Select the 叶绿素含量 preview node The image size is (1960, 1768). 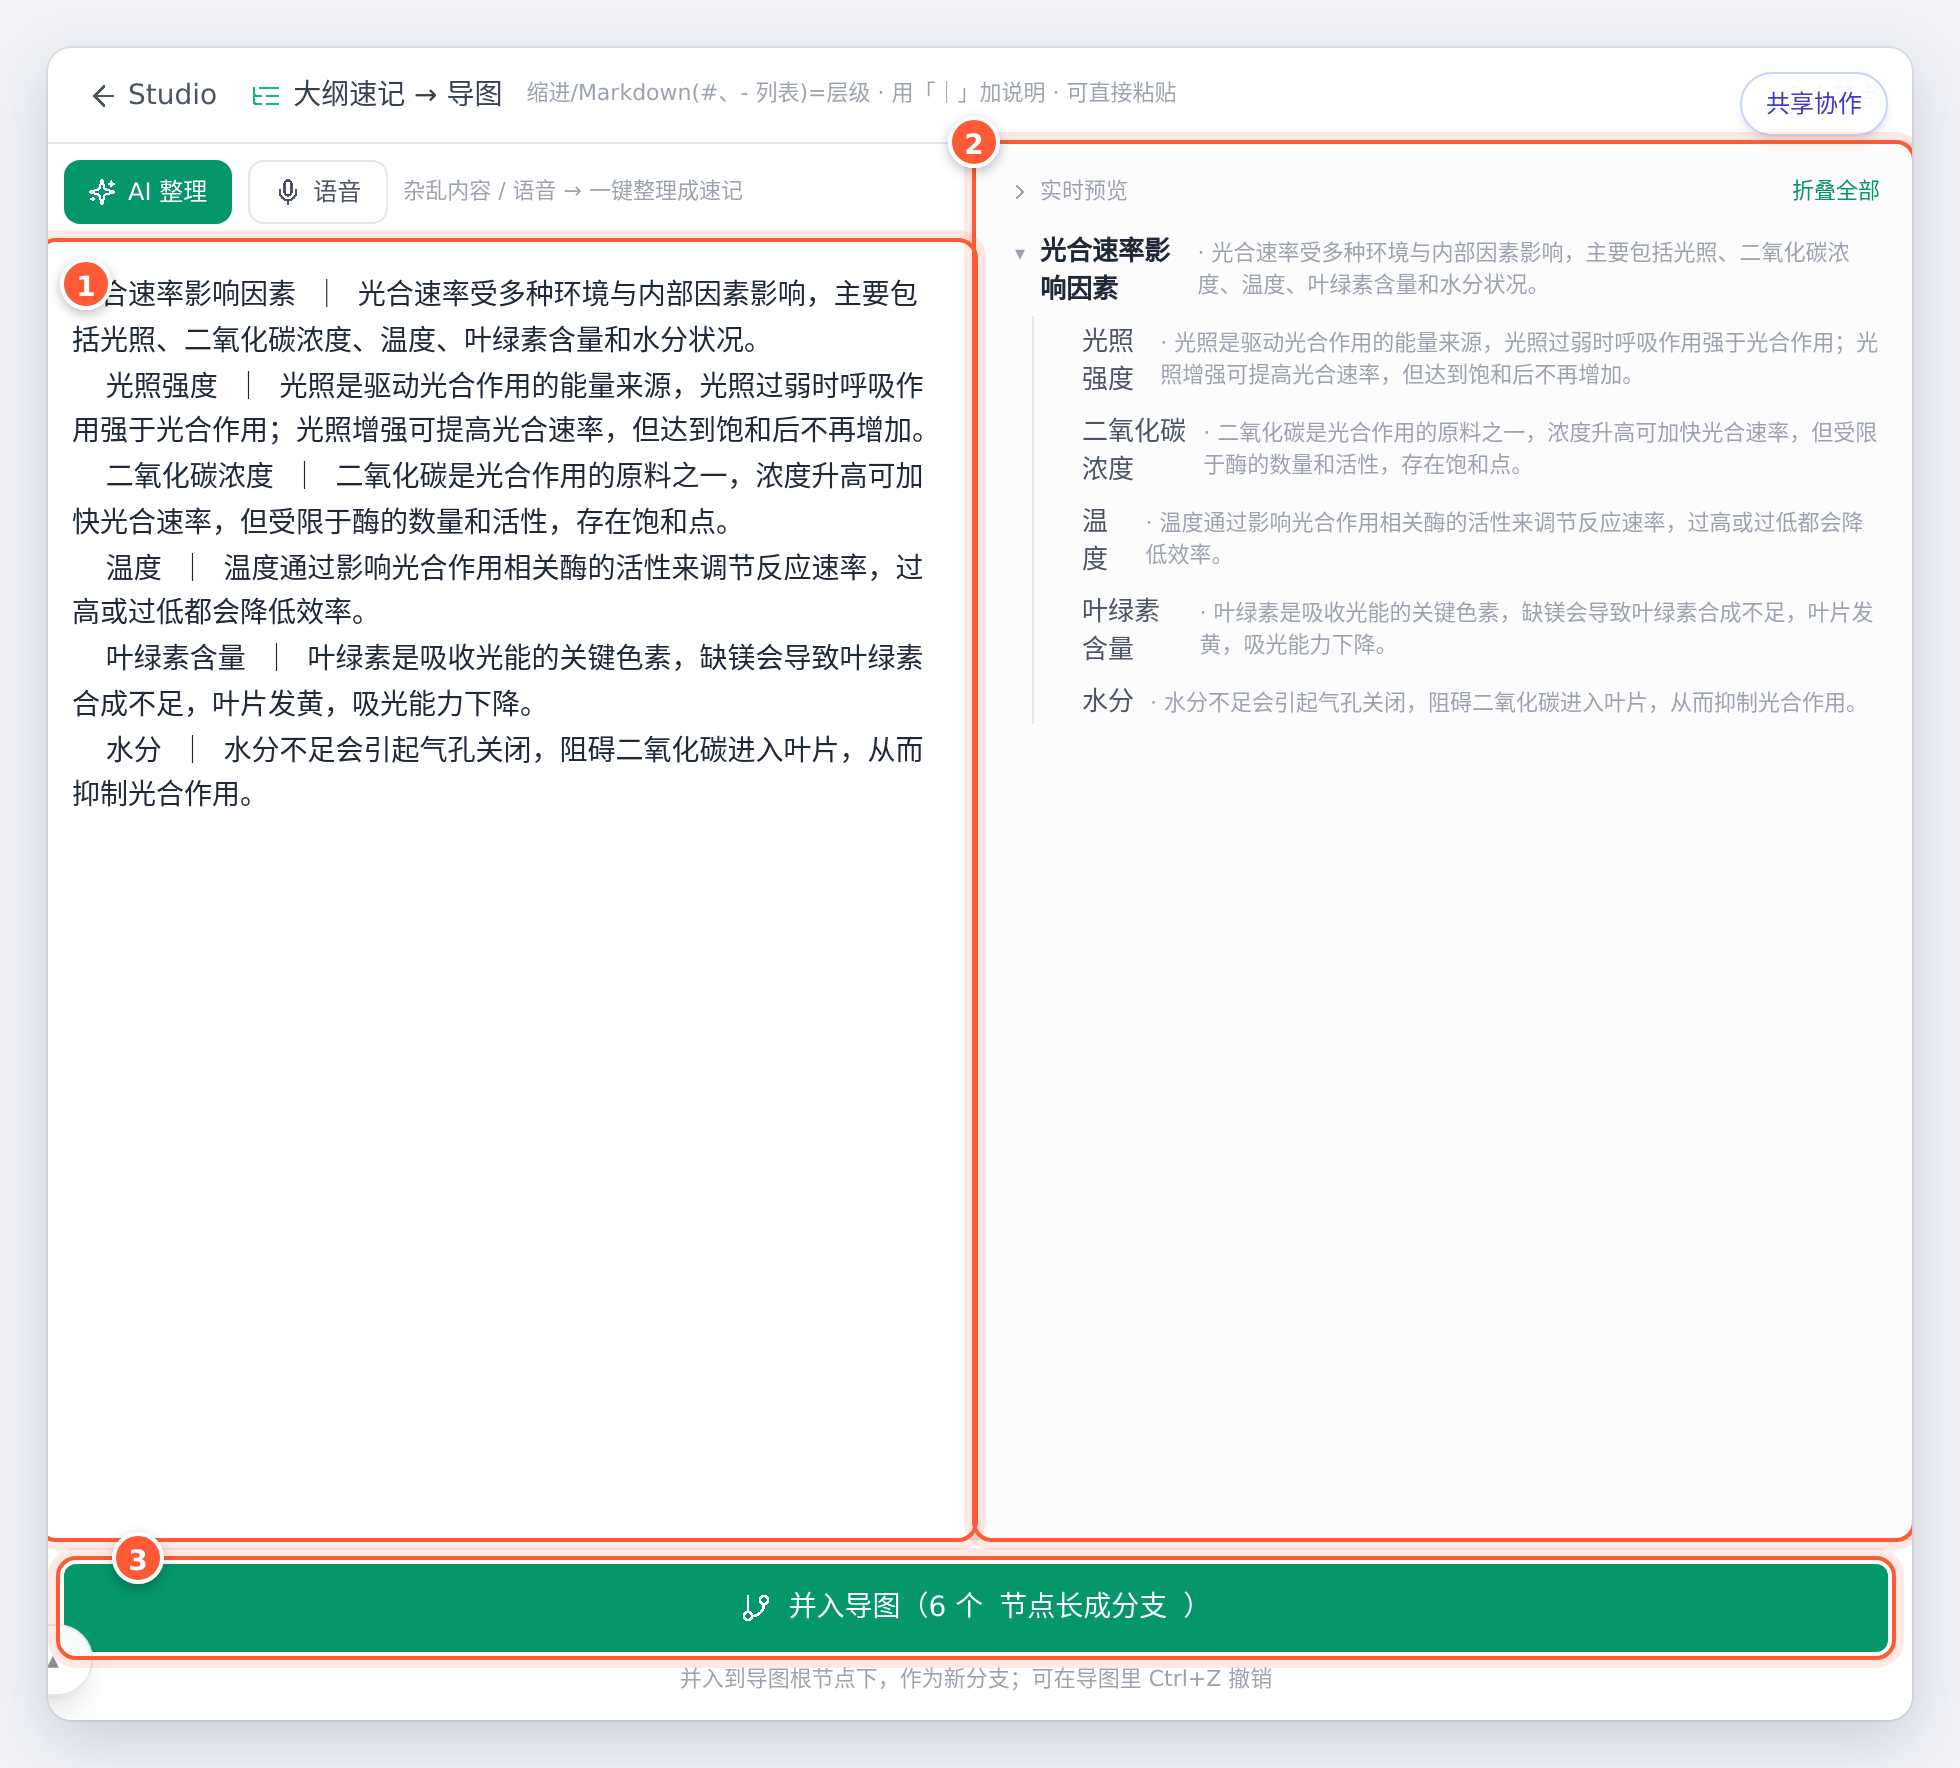(x=1121, y=630)
